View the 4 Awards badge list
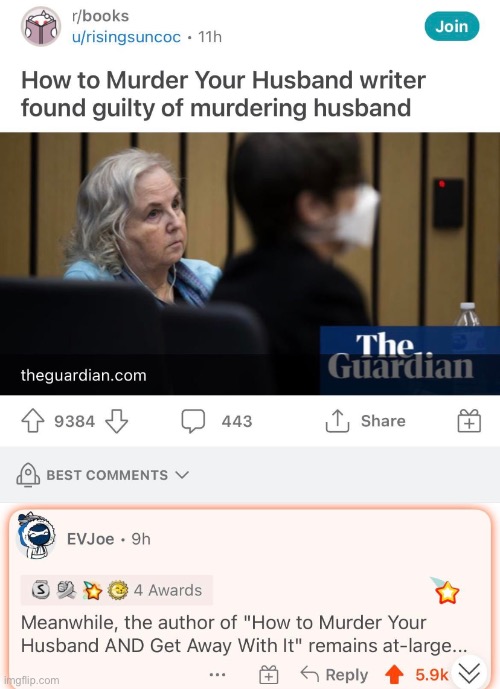Screen dimensions: 500x689 pos(117,590)
